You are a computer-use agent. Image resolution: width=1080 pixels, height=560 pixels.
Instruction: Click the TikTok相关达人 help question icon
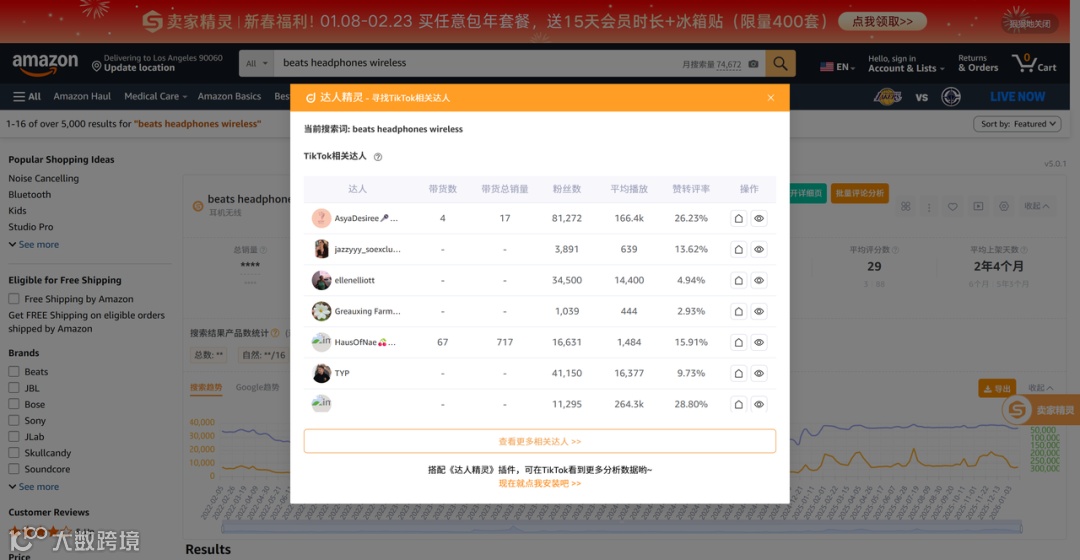pyautogui.click(x=377, y=157)
